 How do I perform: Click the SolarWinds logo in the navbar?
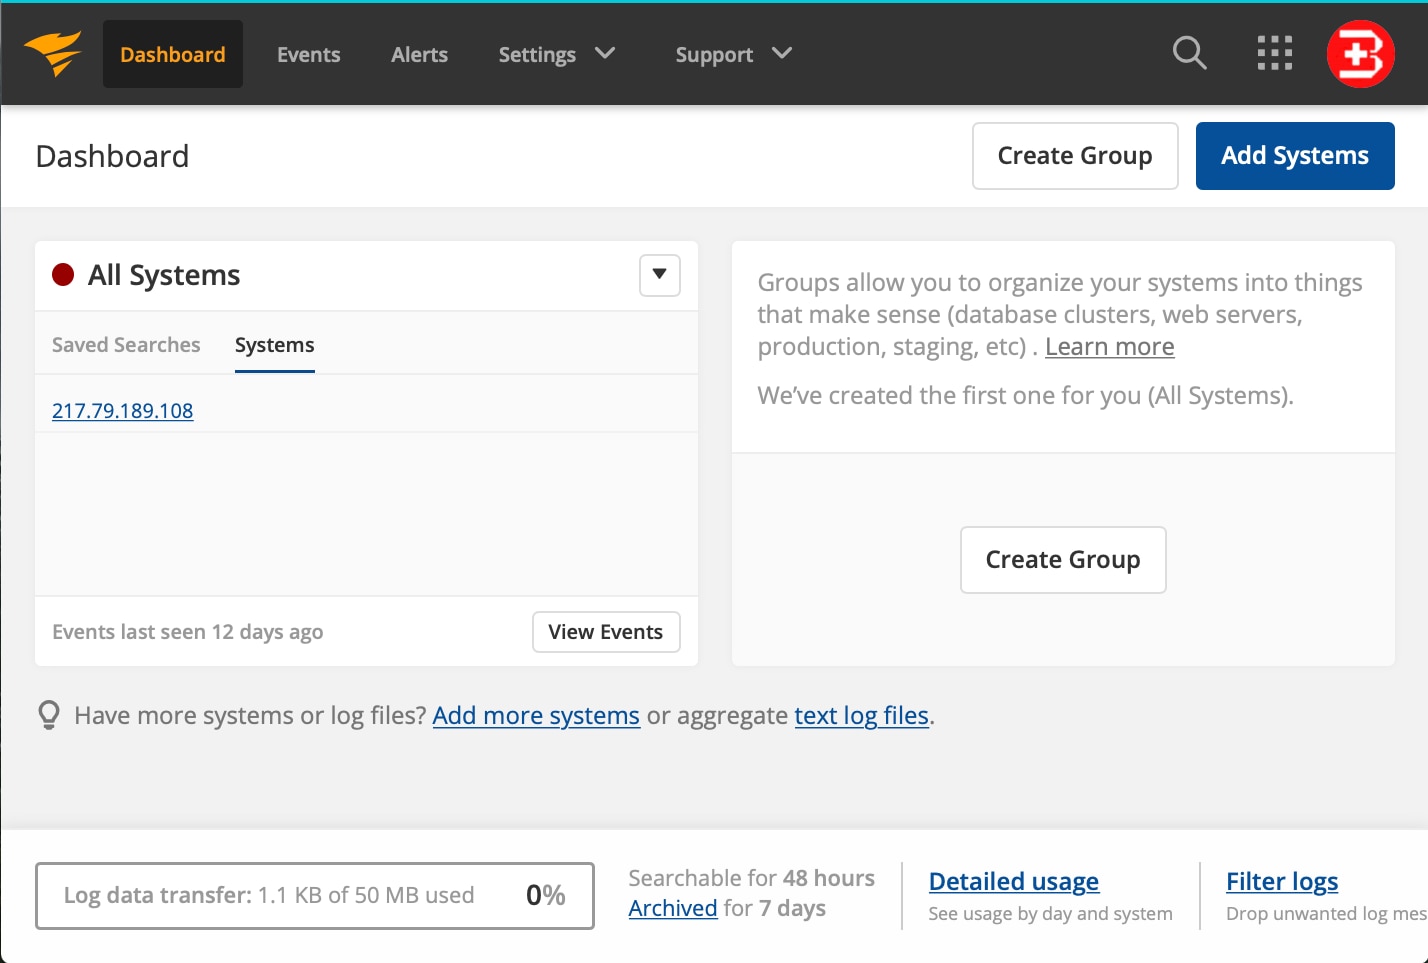pos(51,54)
